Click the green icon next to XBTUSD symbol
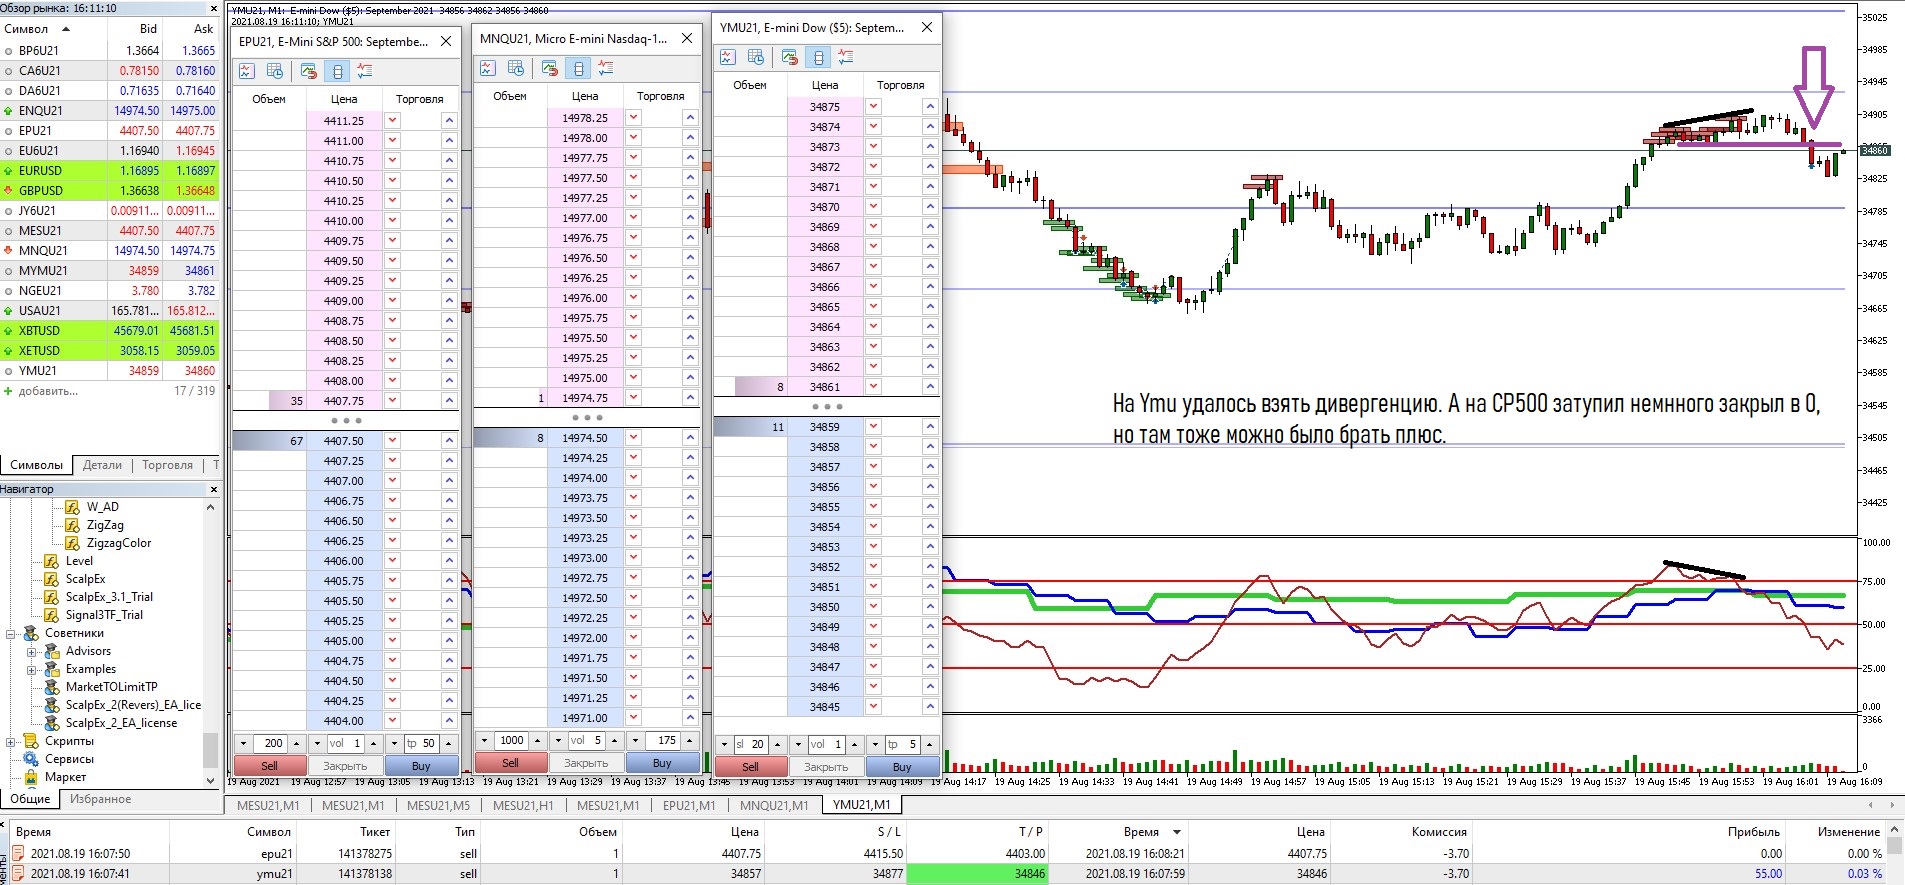 (x=9, y=331)
